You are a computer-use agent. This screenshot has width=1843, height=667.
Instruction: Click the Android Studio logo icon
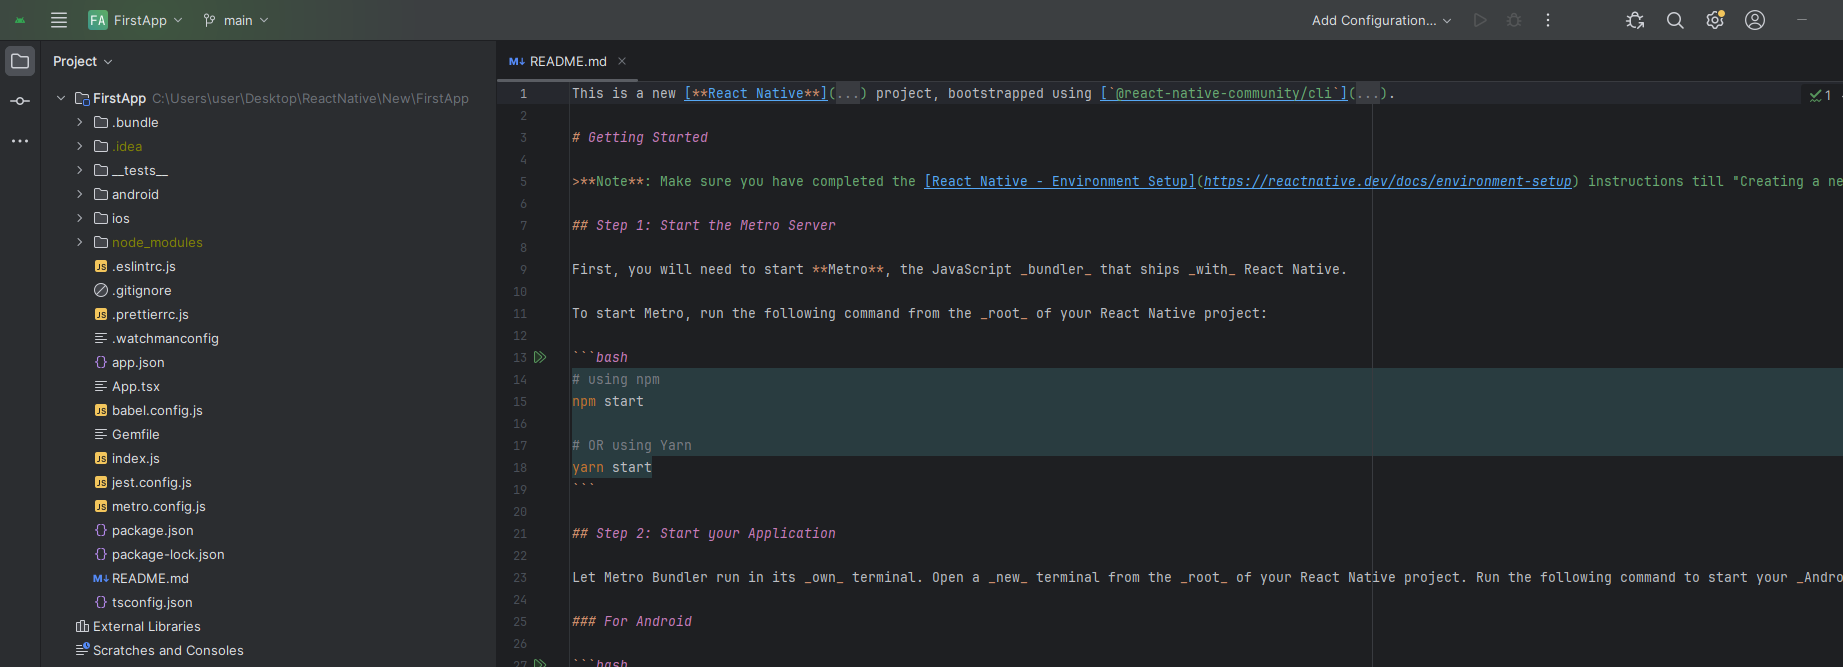pyautogui.click(x=20, y=20)
